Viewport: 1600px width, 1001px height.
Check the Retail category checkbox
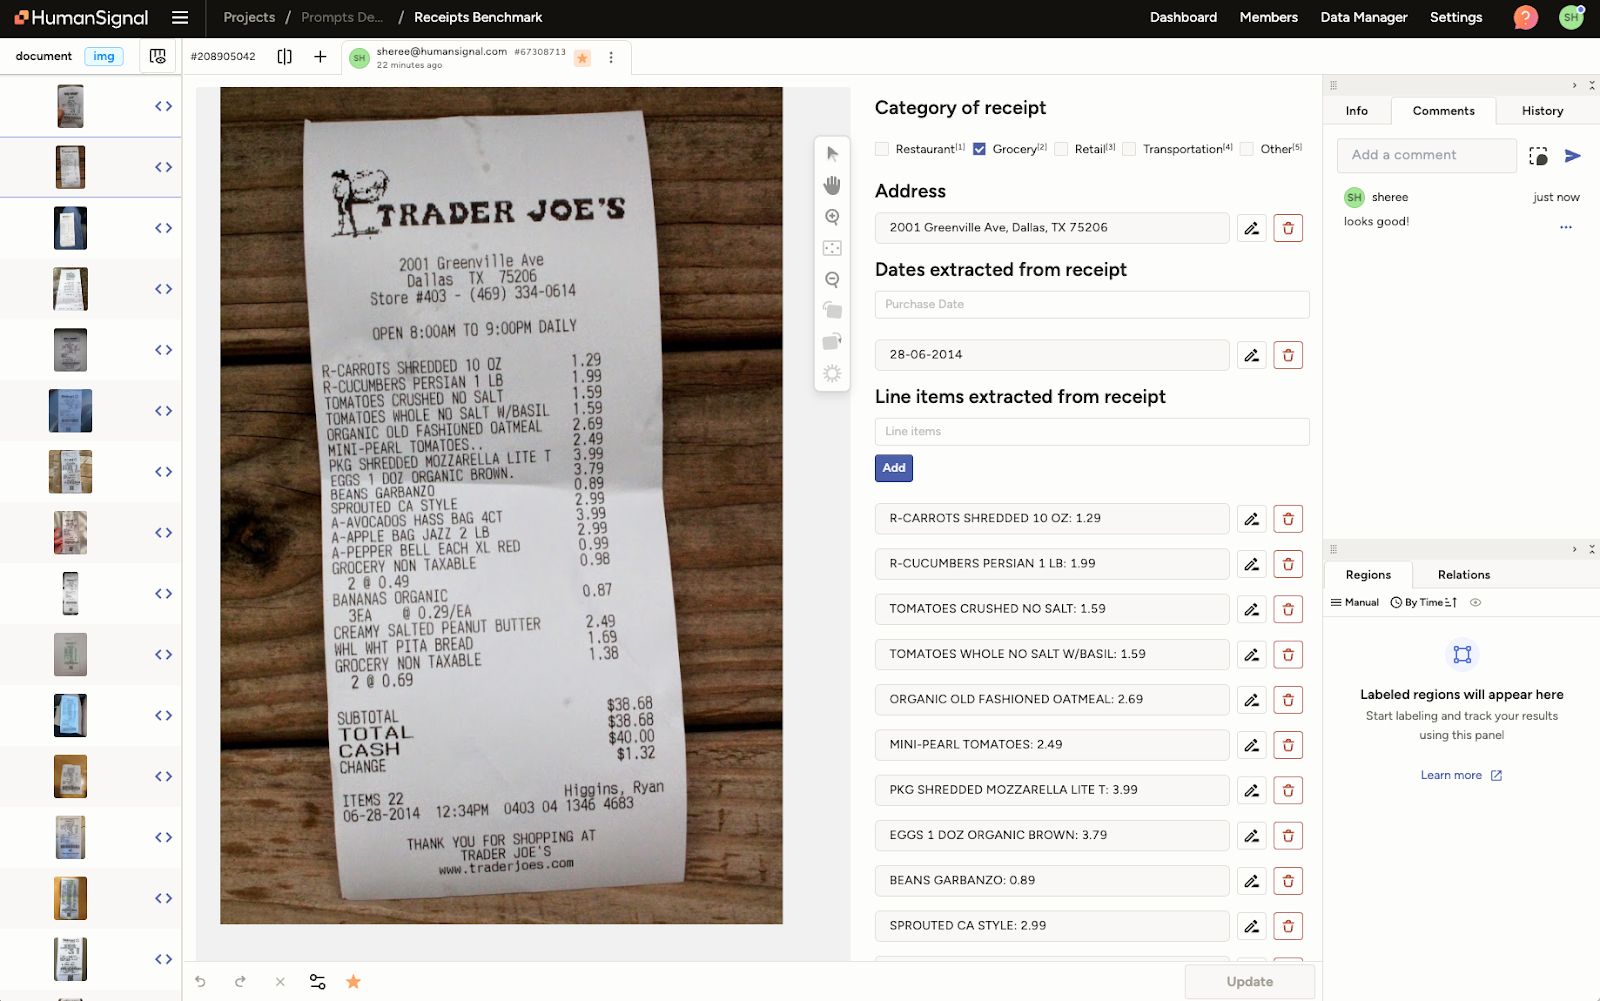(x=1061, y=149)
